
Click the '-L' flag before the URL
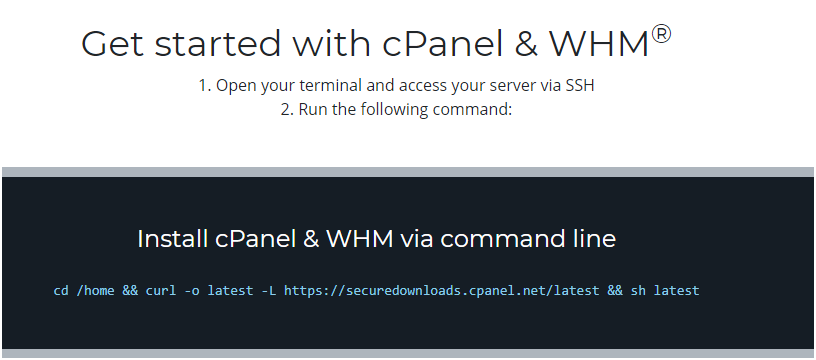pyautogui.click(x=269, y=290)
